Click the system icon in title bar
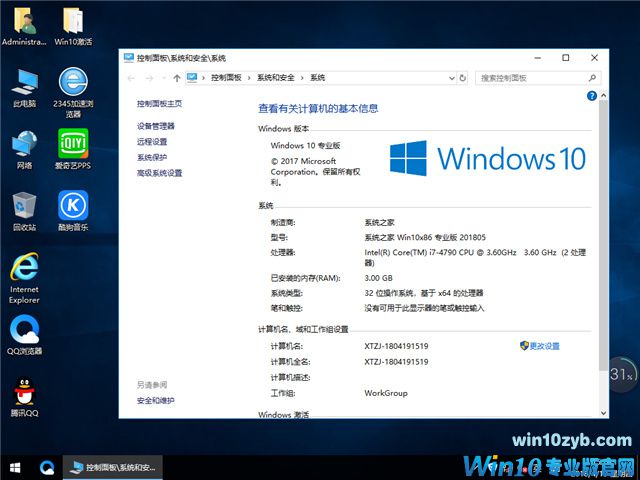Screen dimensions: 640x480 129,58
